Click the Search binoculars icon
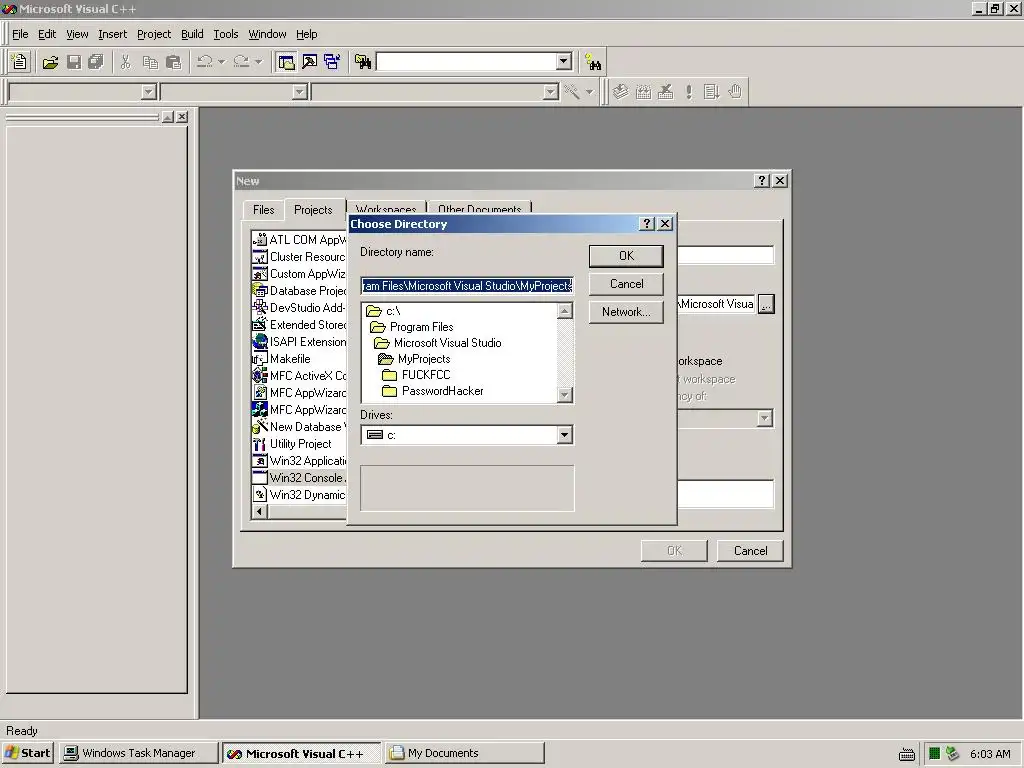The image size is (1024, 768). pyautogui.click(x=593, y=62)
